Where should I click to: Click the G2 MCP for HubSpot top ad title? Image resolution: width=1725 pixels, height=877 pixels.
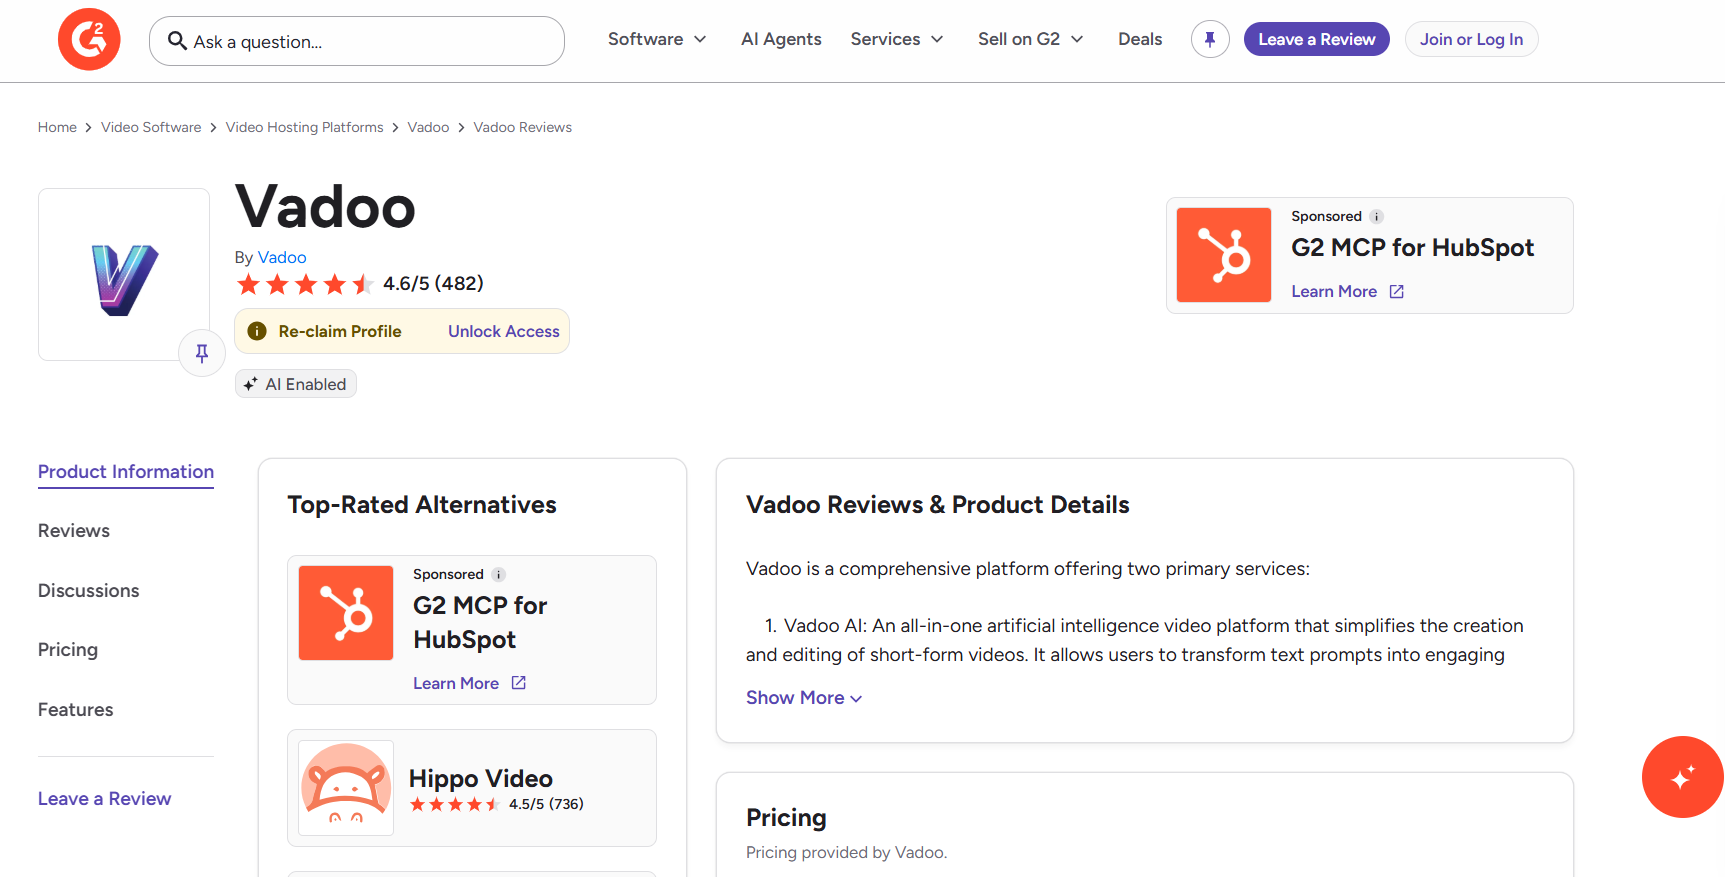1413,247
